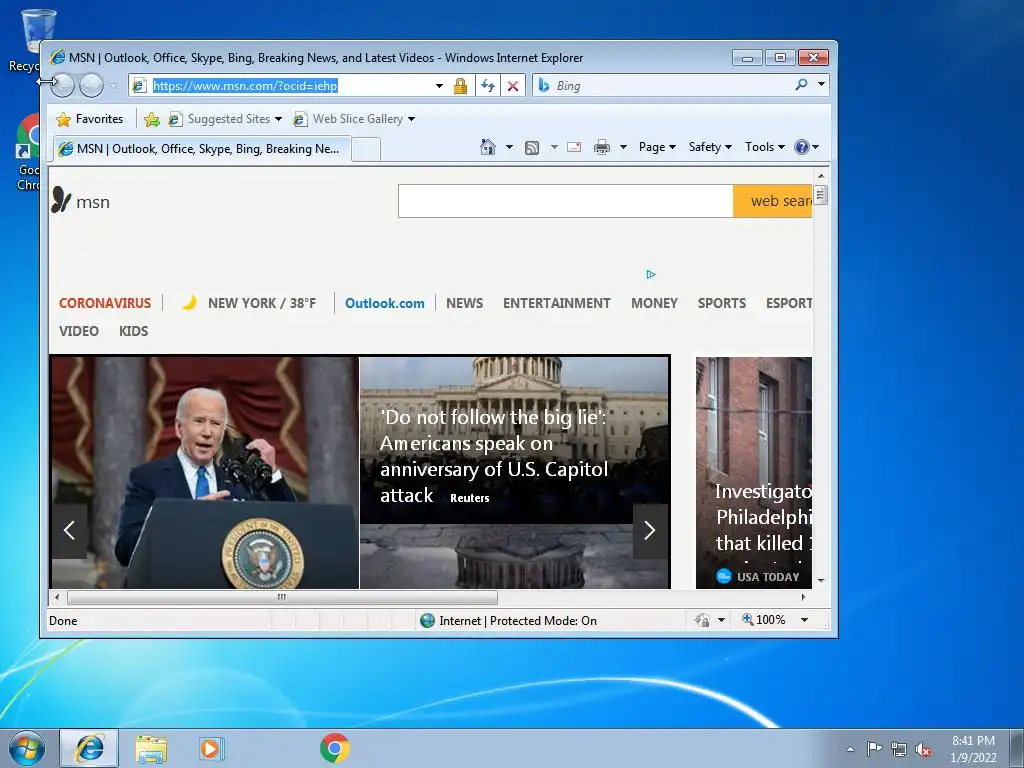This screenshot has height=768, width=1024.
Task: Open the recent pages dropdown arrow
Action: [114, 85]
